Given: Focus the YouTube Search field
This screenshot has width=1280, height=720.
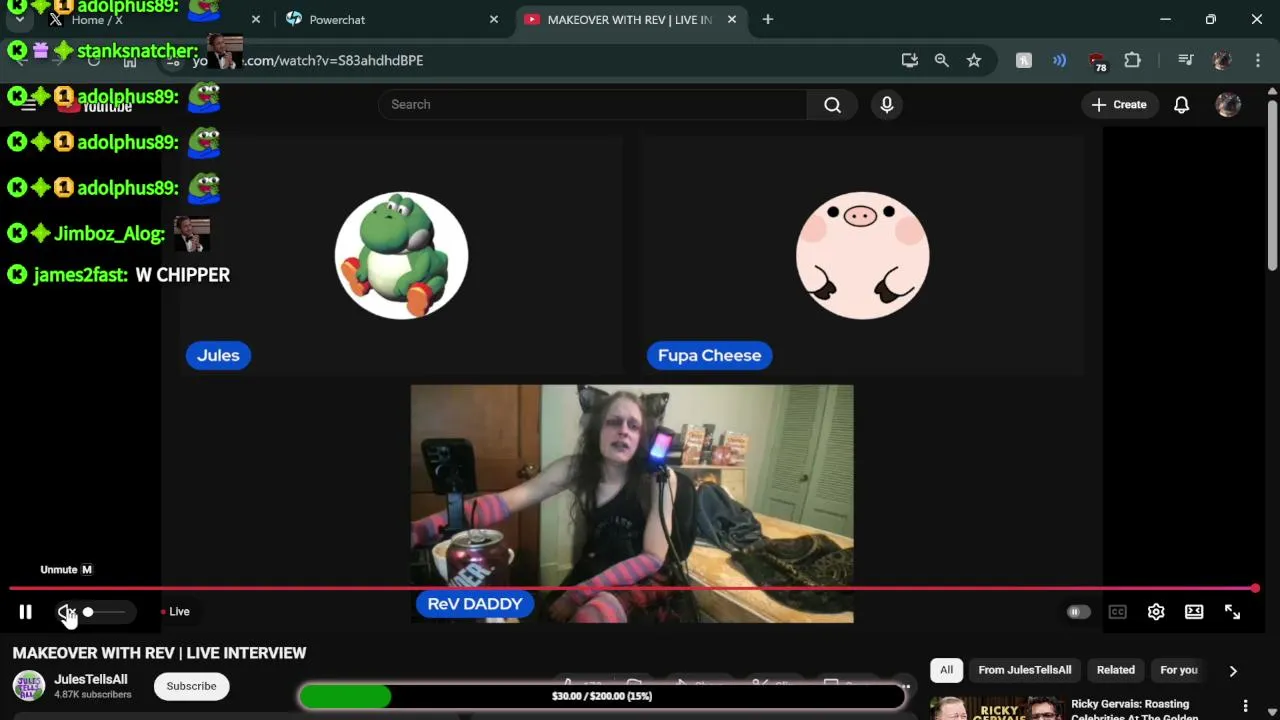Looking at the screenshot, I should click(x=592, y=105).
